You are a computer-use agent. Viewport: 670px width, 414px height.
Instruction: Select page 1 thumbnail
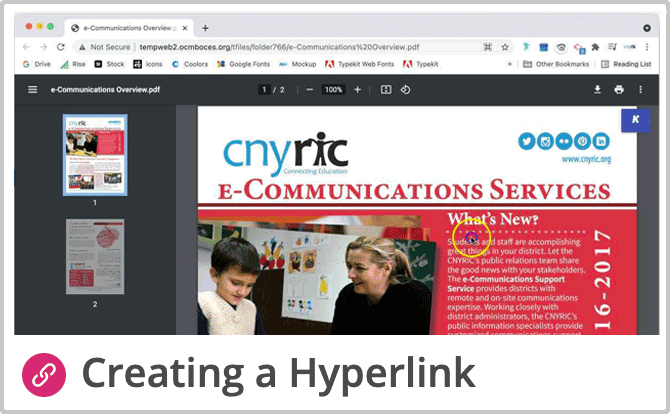95,155
